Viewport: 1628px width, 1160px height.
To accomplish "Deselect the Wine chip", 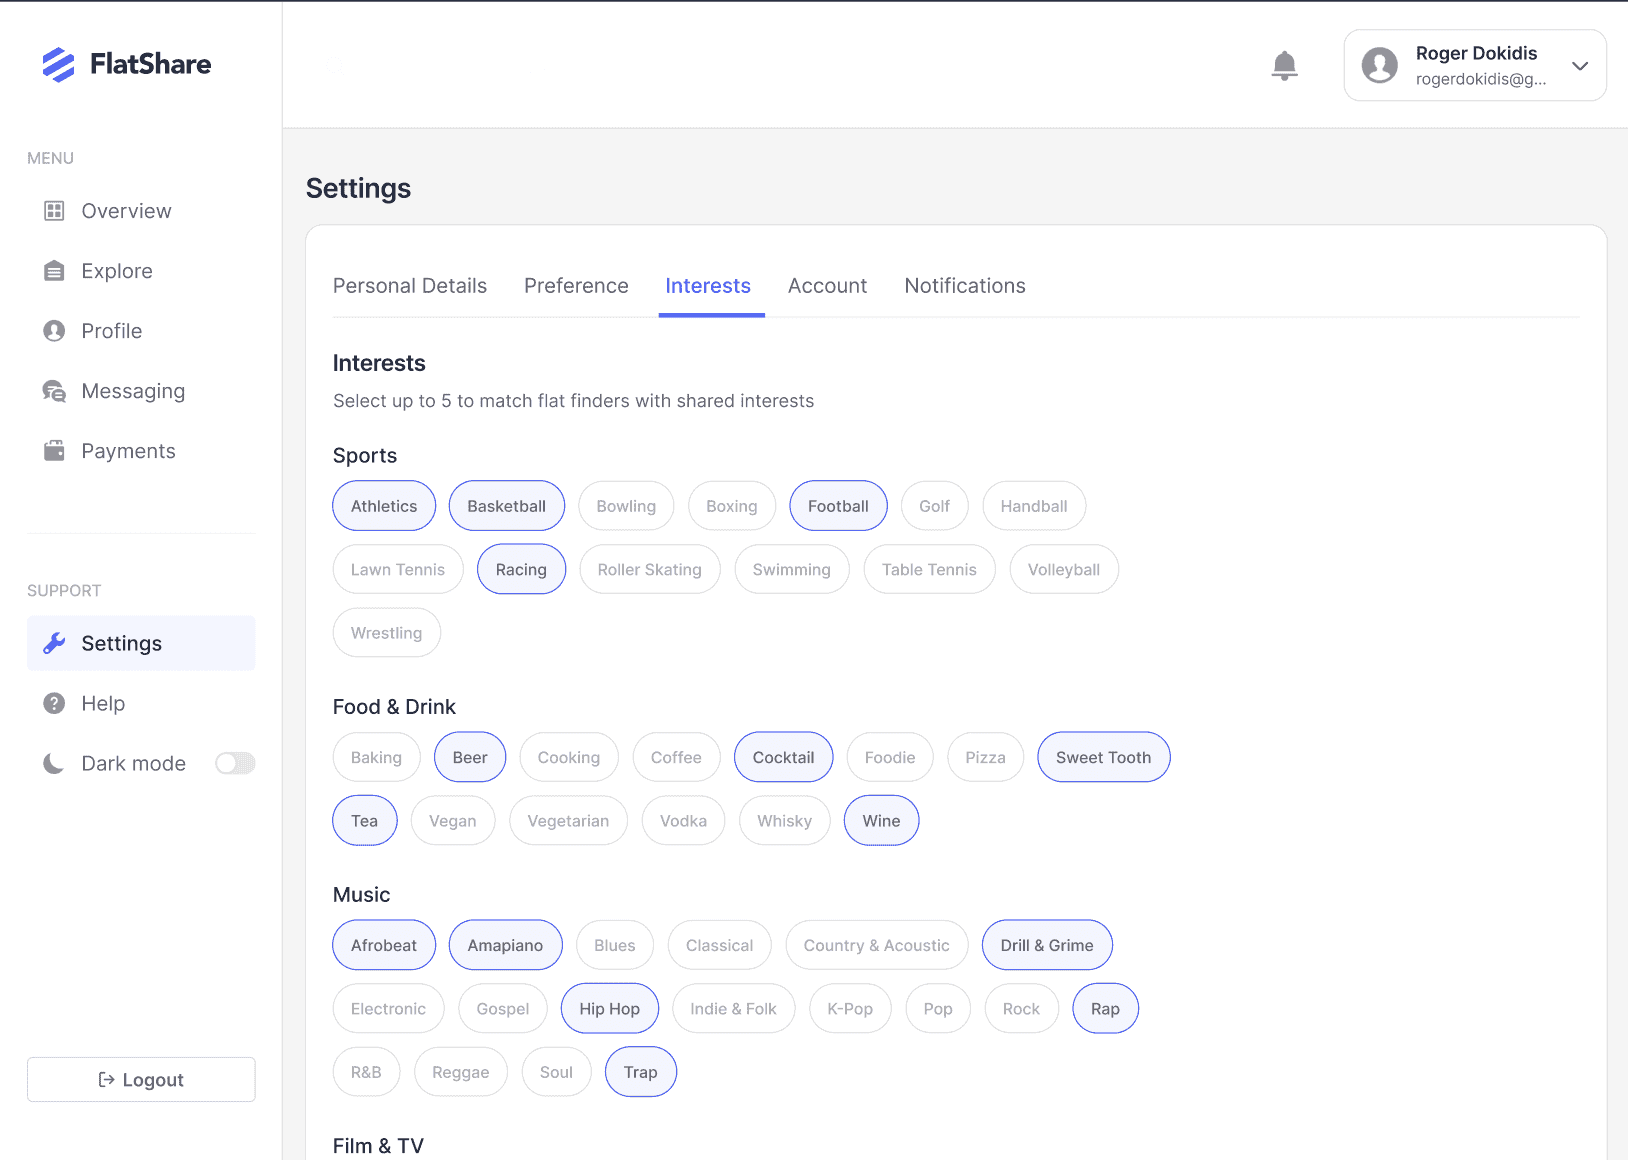I will 882,821.
